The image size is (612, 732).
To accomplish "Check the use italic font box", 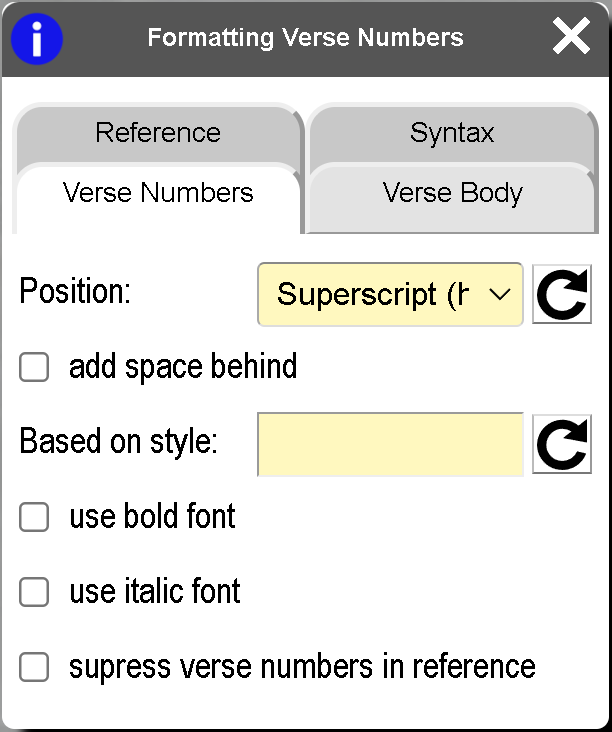I will (x=34, y=592).
